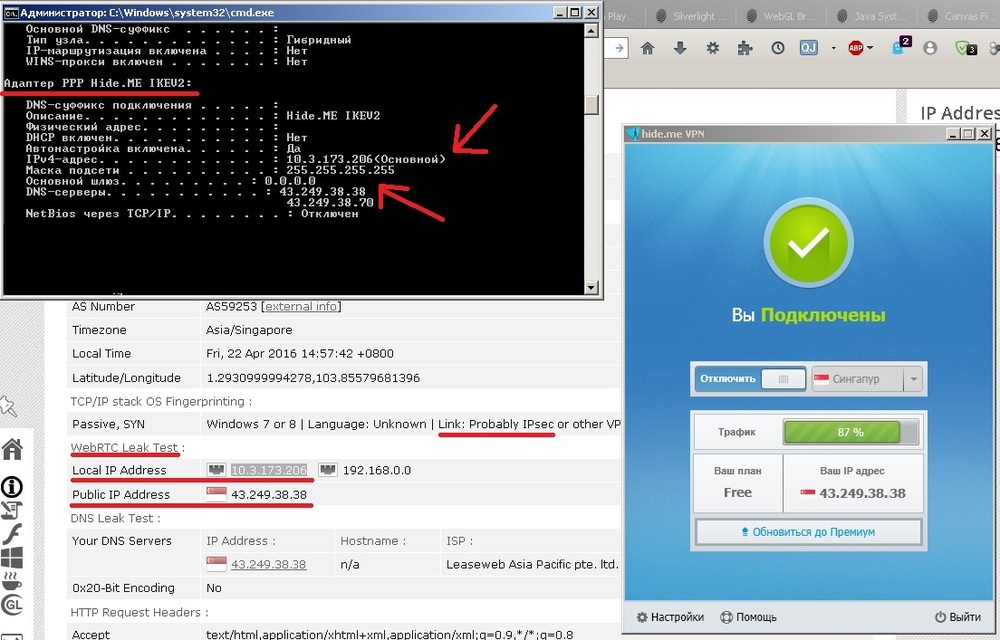
Task: Click the cmd.exe title bar icon
Action: coord(11,12)
